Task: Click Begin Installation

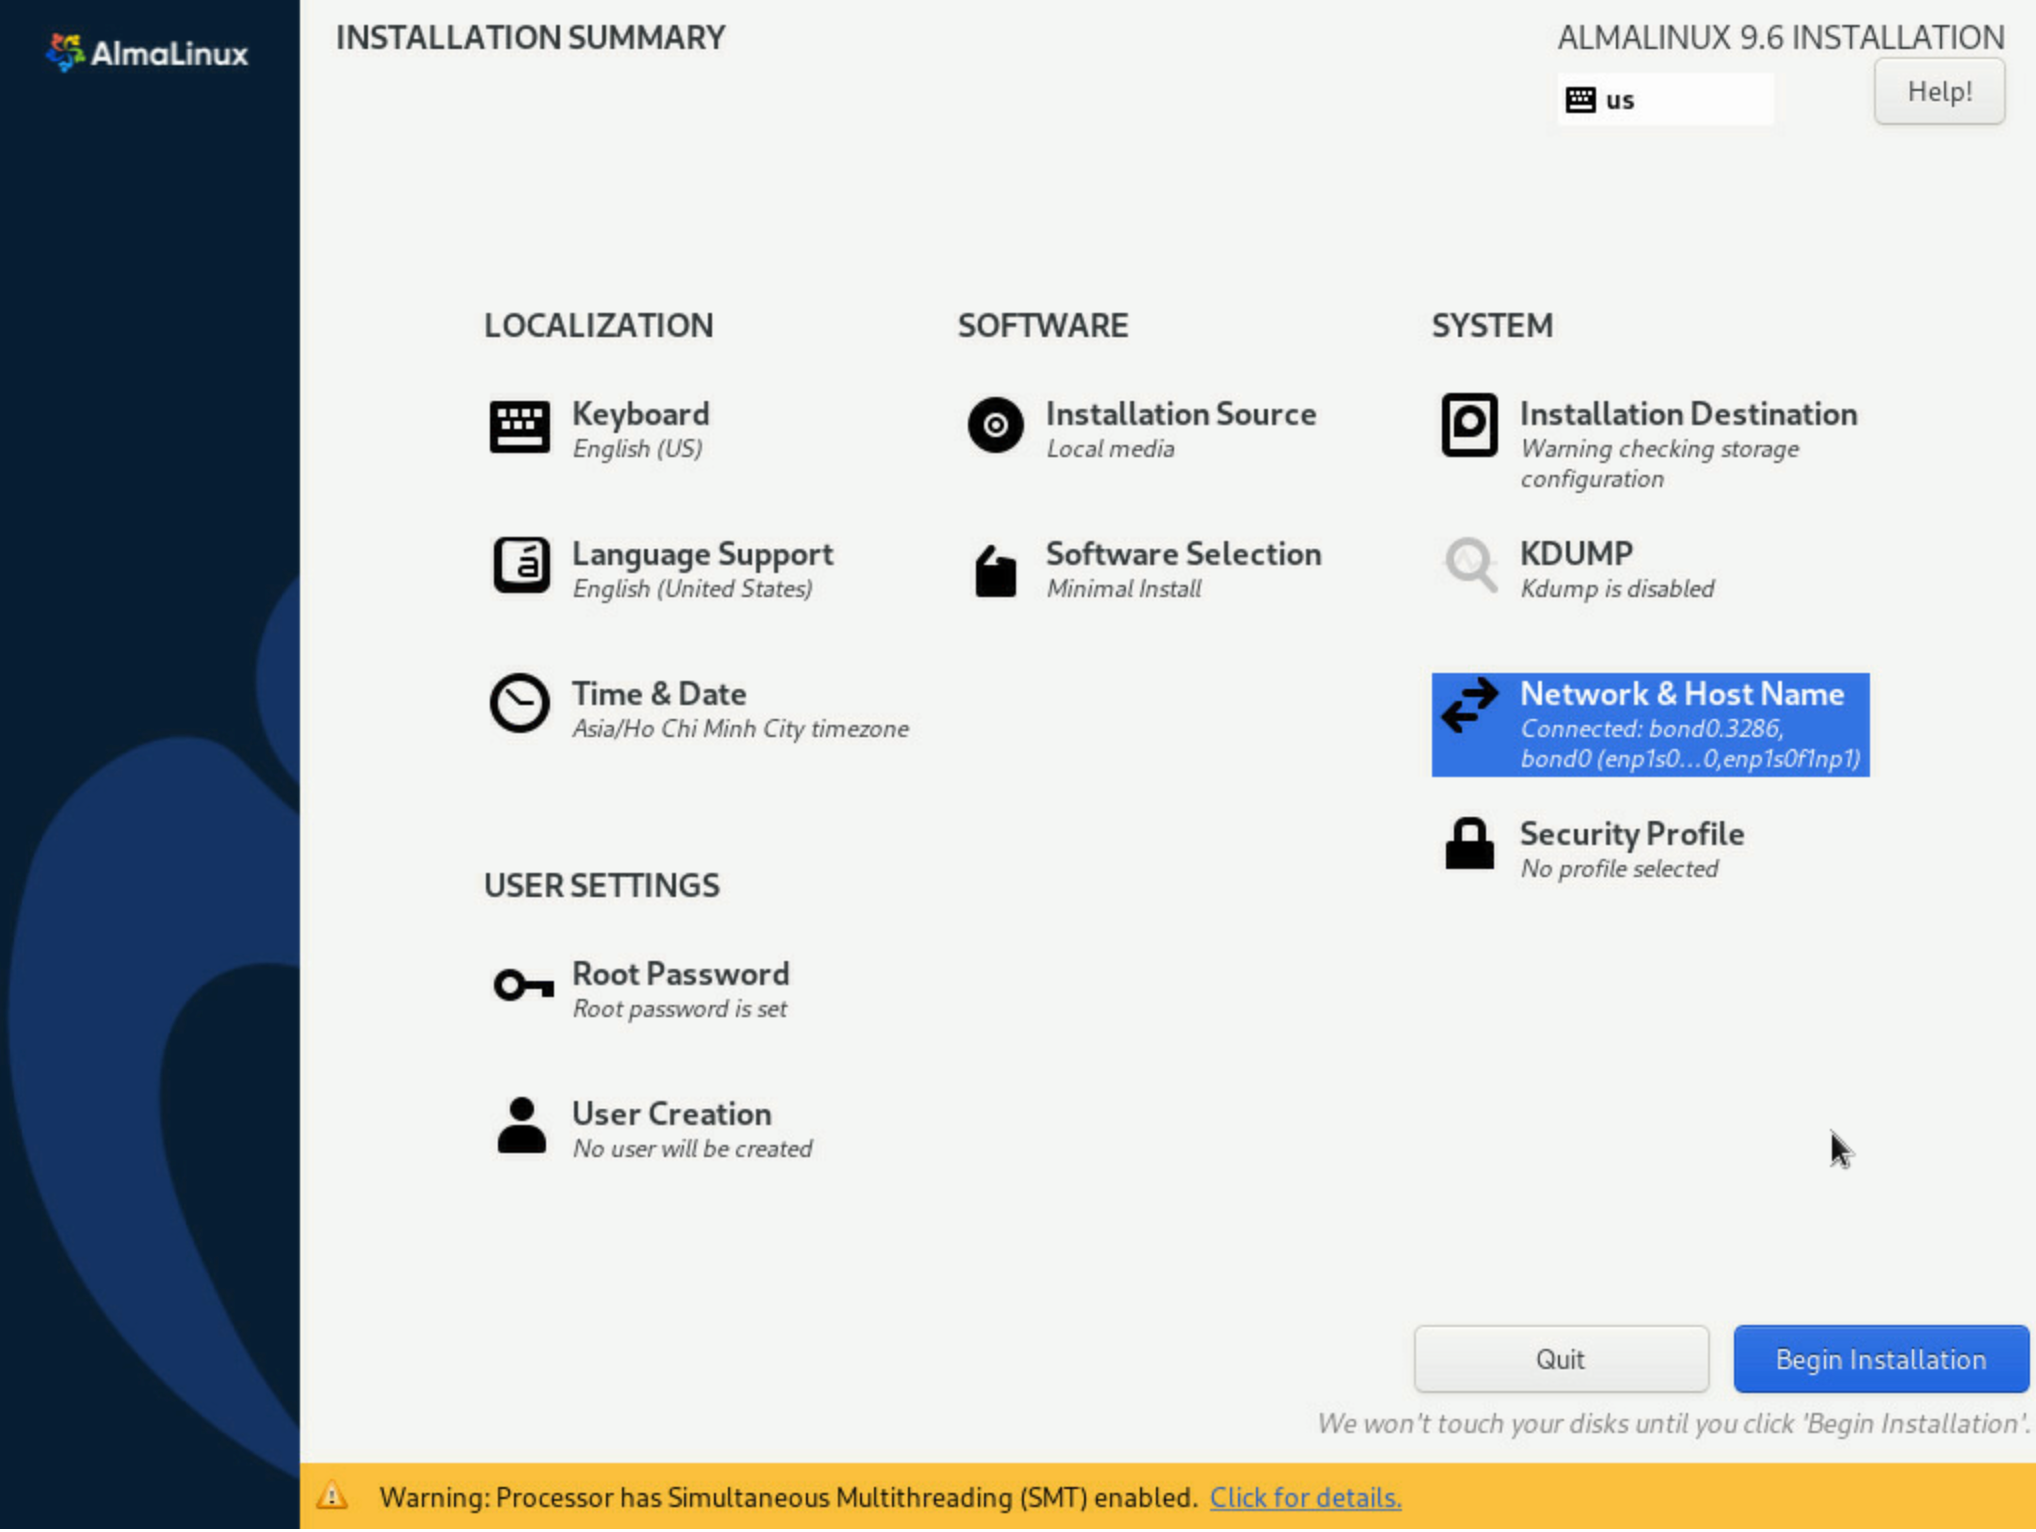Action: (x=1881, y=1361)
